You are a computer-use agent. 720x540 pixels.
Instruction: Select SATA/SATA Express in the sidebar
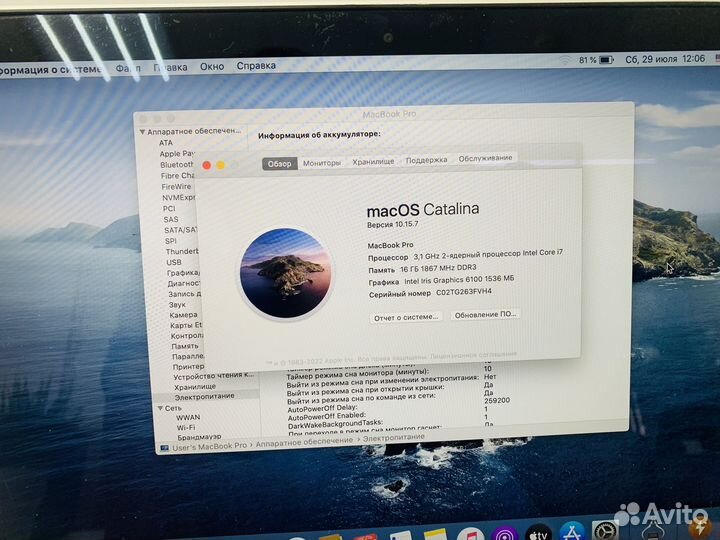pos(181,230)
